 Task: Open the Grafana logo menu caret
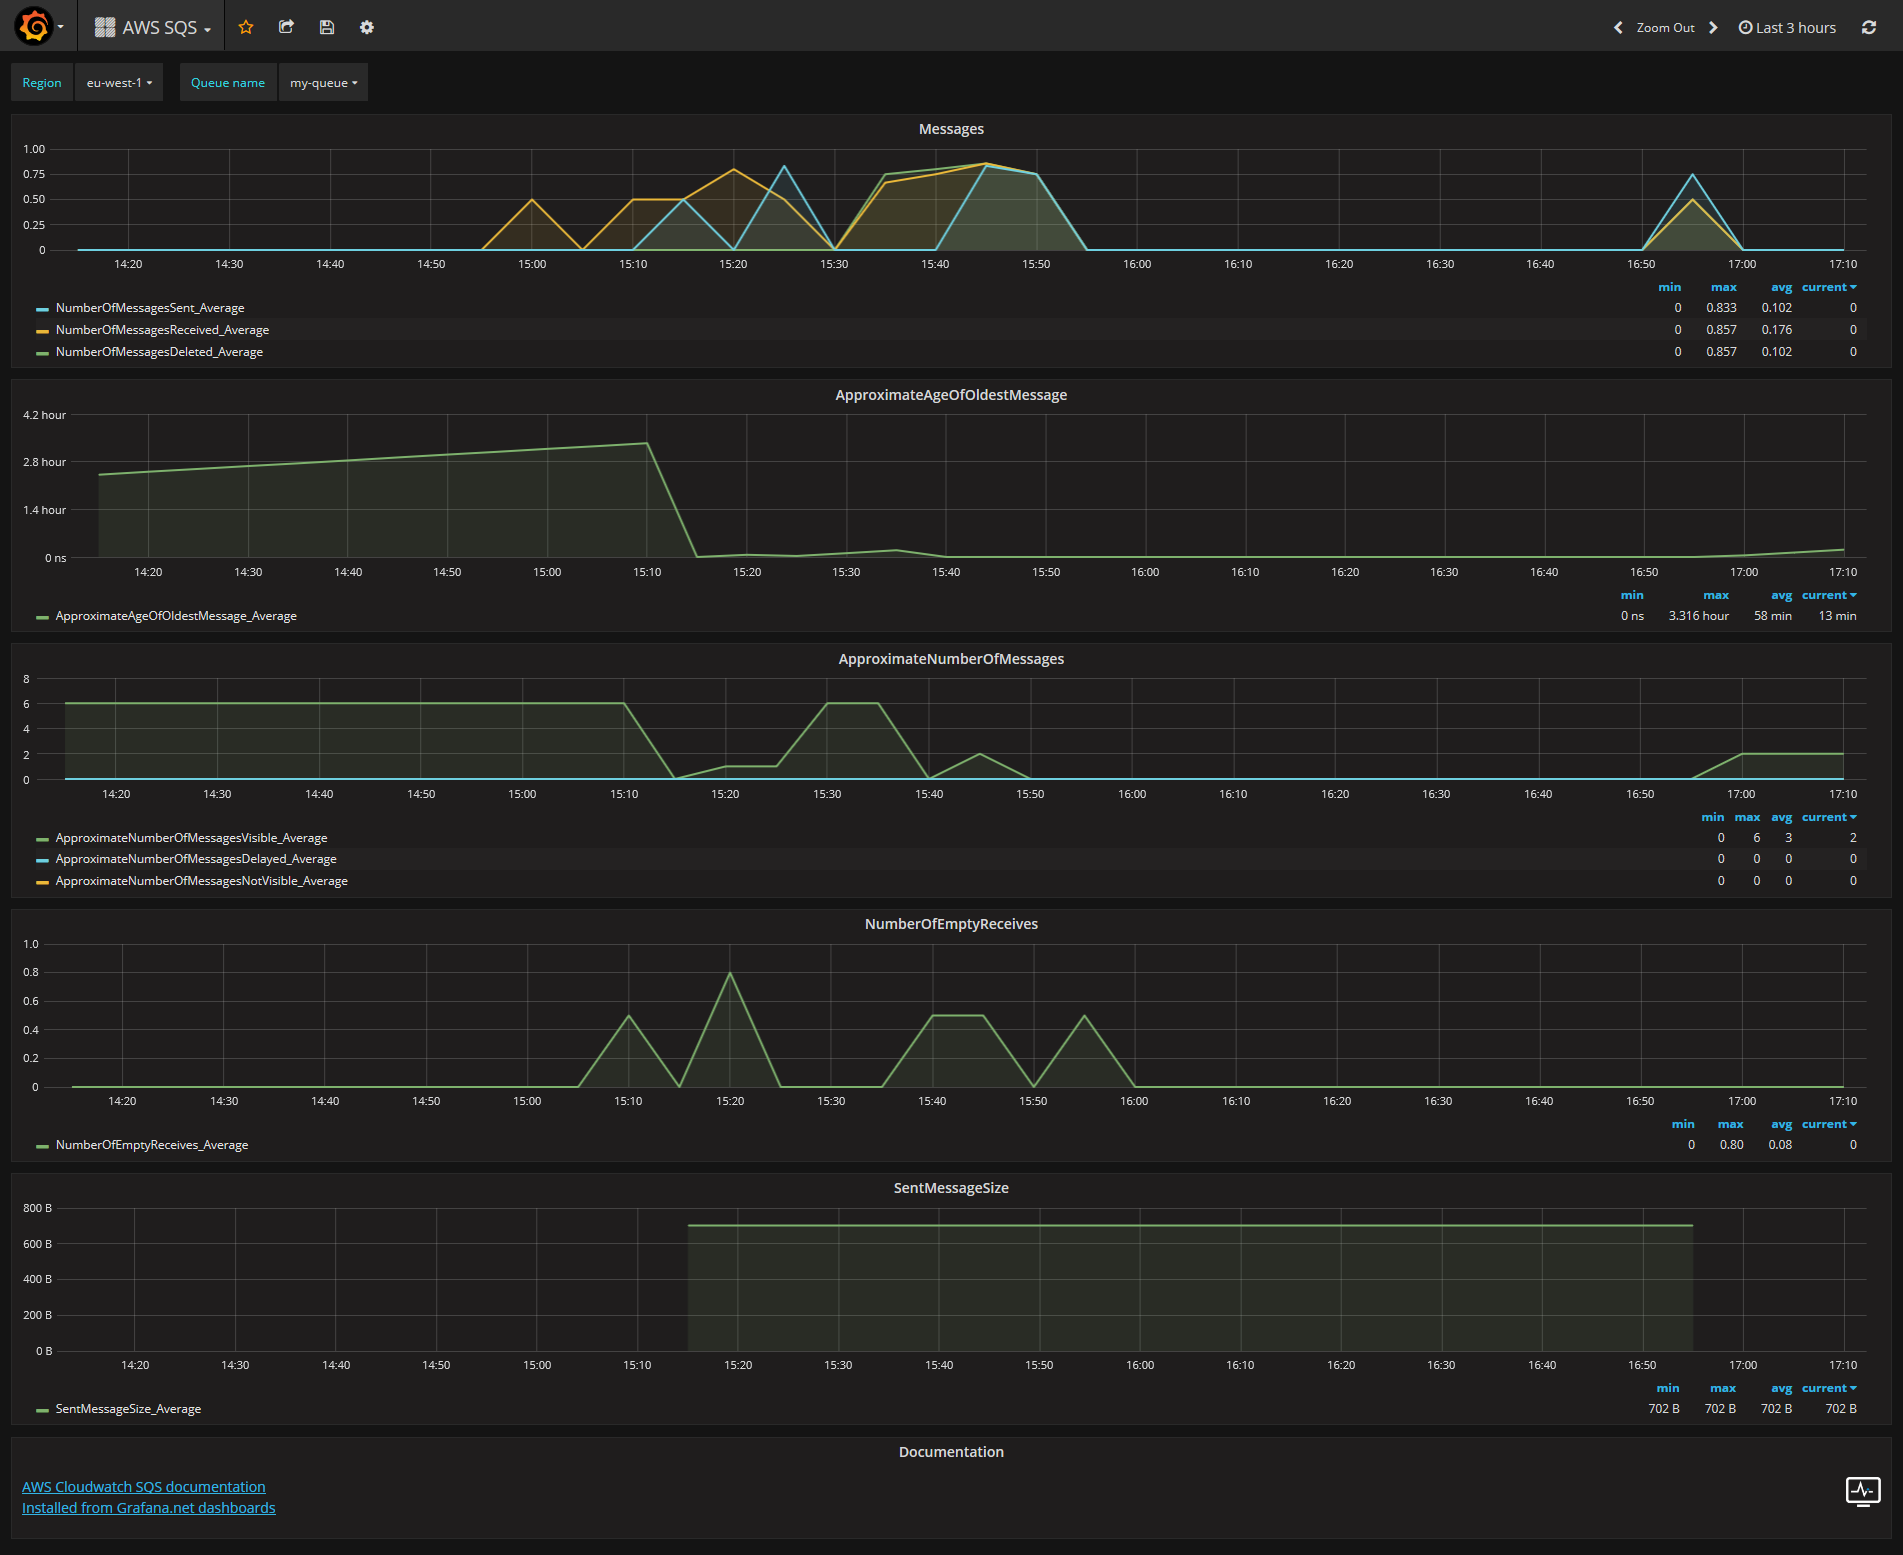tap(61, 27)
